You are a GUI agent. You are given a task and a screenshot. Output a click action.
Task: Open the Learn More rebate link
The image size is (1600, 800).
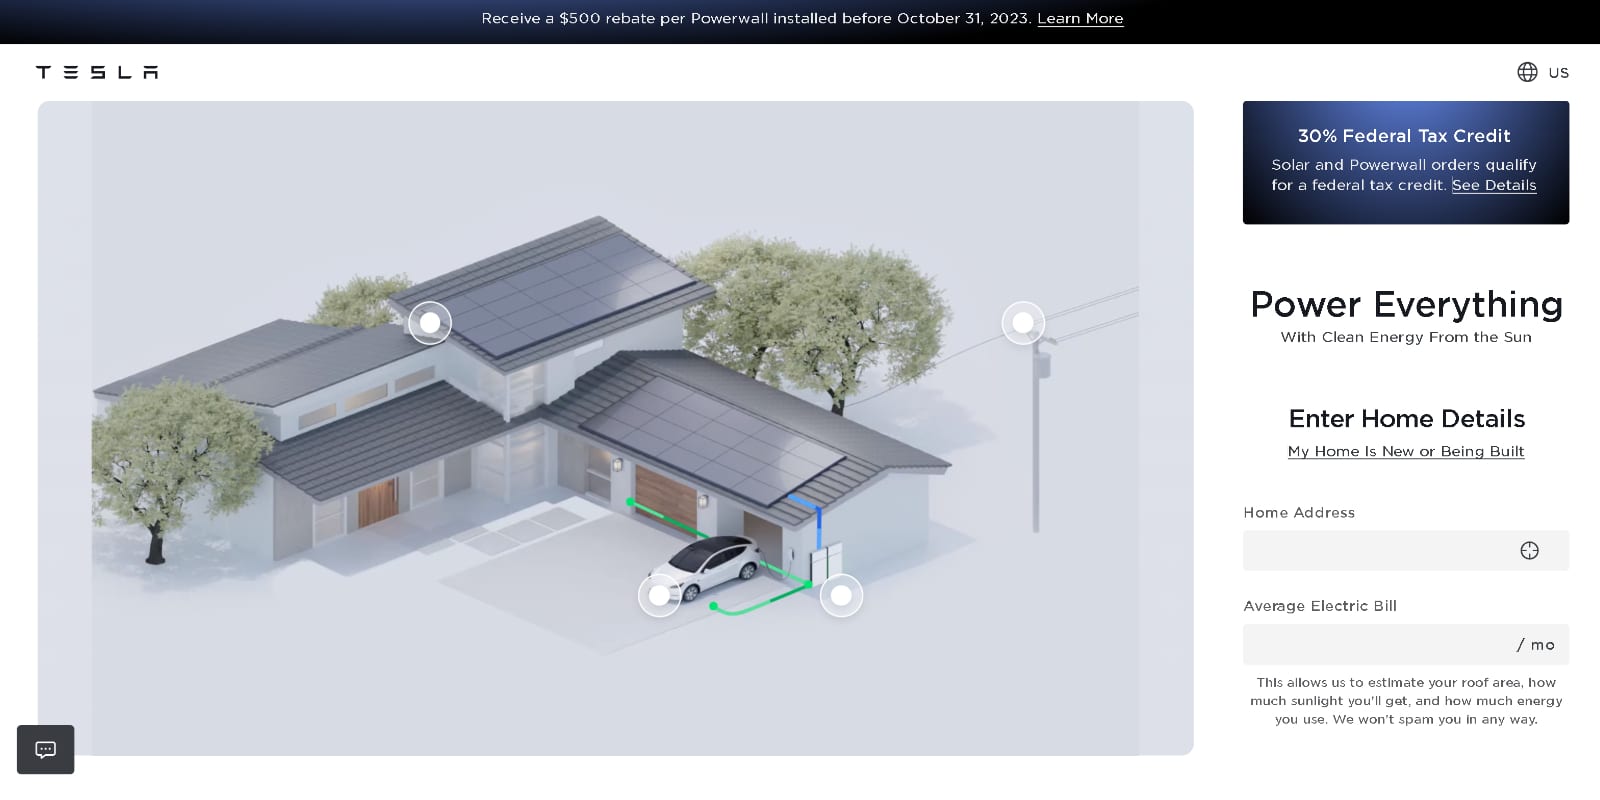pos(1080,19)
